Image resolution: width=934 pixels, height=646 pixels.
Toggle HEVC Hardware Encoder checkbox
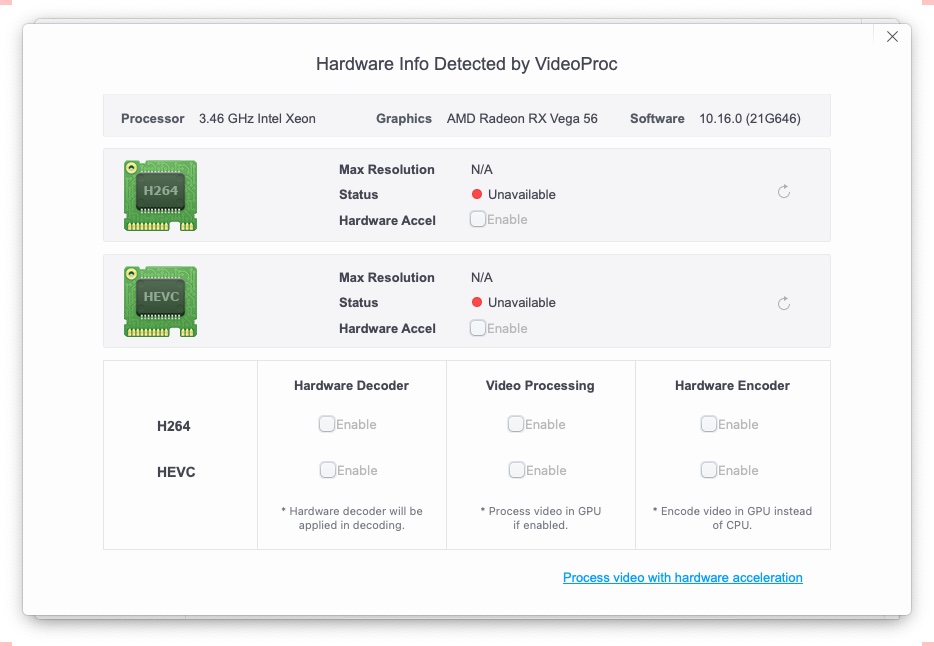pos(709,470)
